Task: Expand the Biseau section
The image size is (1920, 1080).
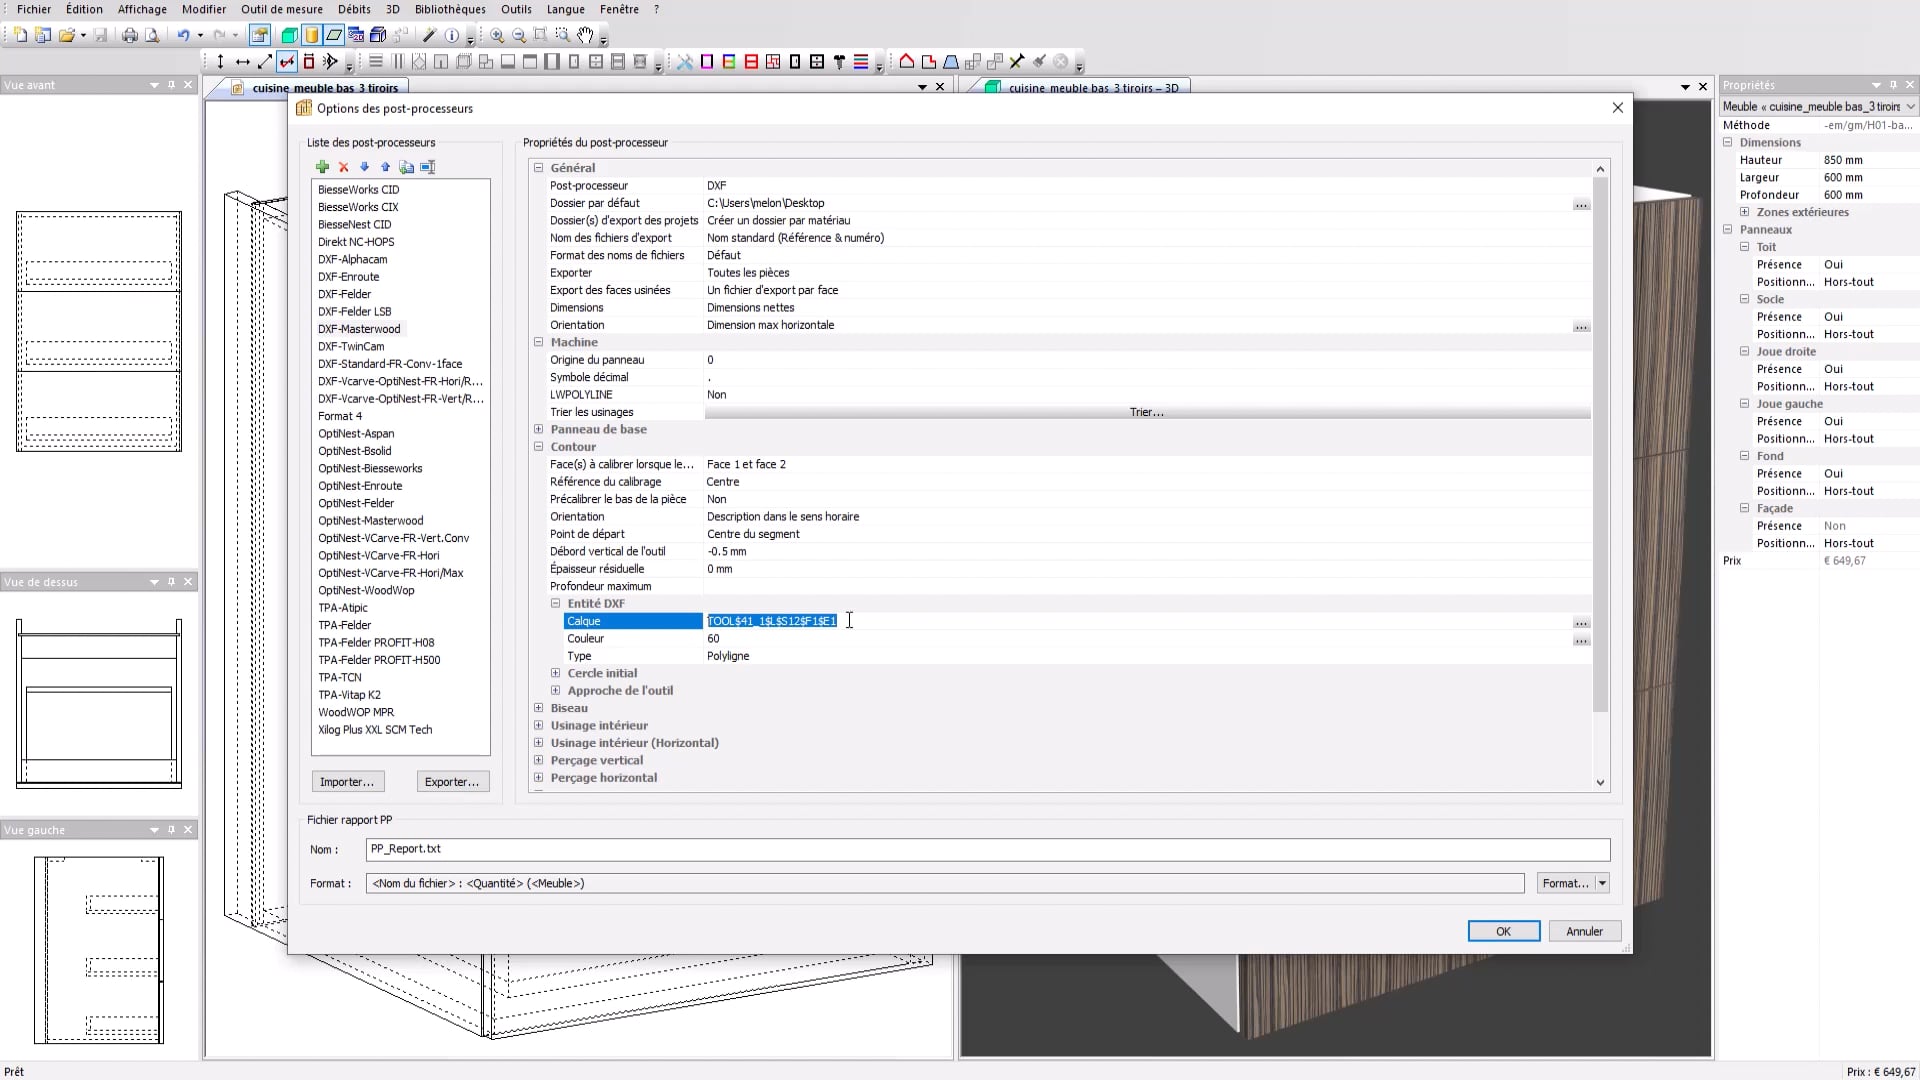Action: click(x=539, y=708)
